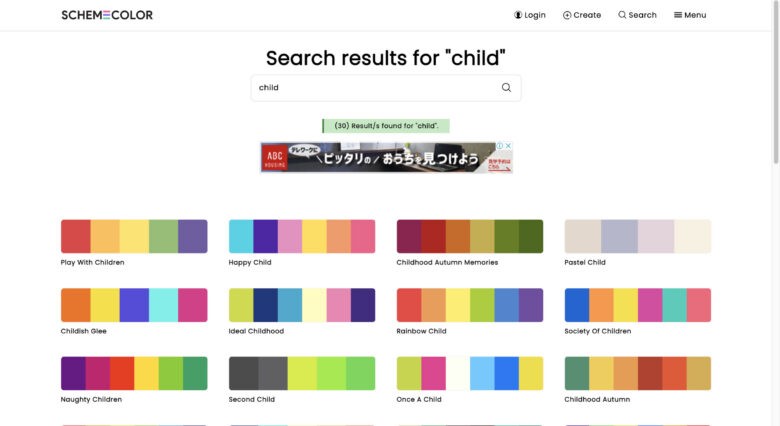Viewport: 780px width, 426px height.
Task: Click the ad info icon
Action: (x=500, y=146)
